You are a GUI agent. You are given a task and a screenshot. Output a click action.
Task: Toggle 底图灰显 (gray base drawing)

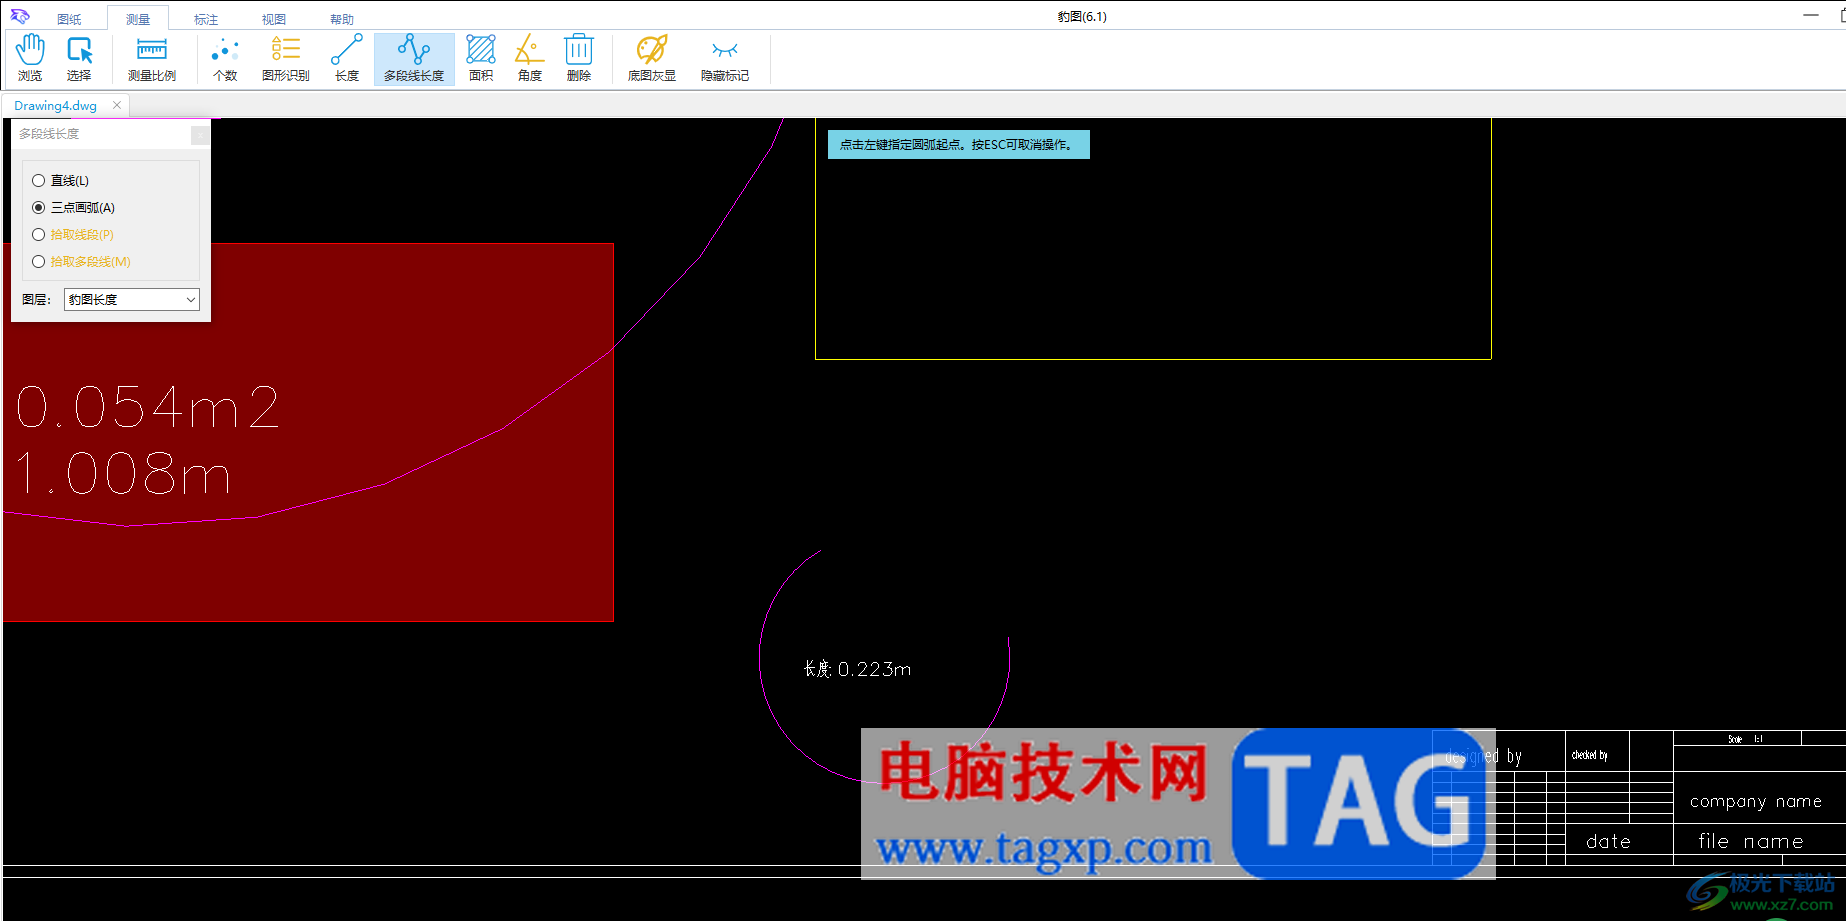652,58
